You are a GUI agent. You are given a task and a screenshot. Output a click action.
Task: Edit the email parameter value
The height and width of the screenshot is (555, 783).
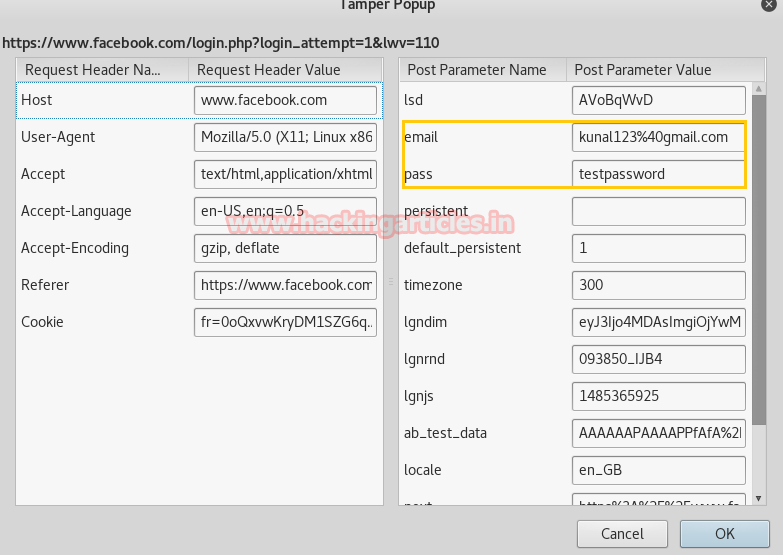pyautogui.click(x=659, y=137)
